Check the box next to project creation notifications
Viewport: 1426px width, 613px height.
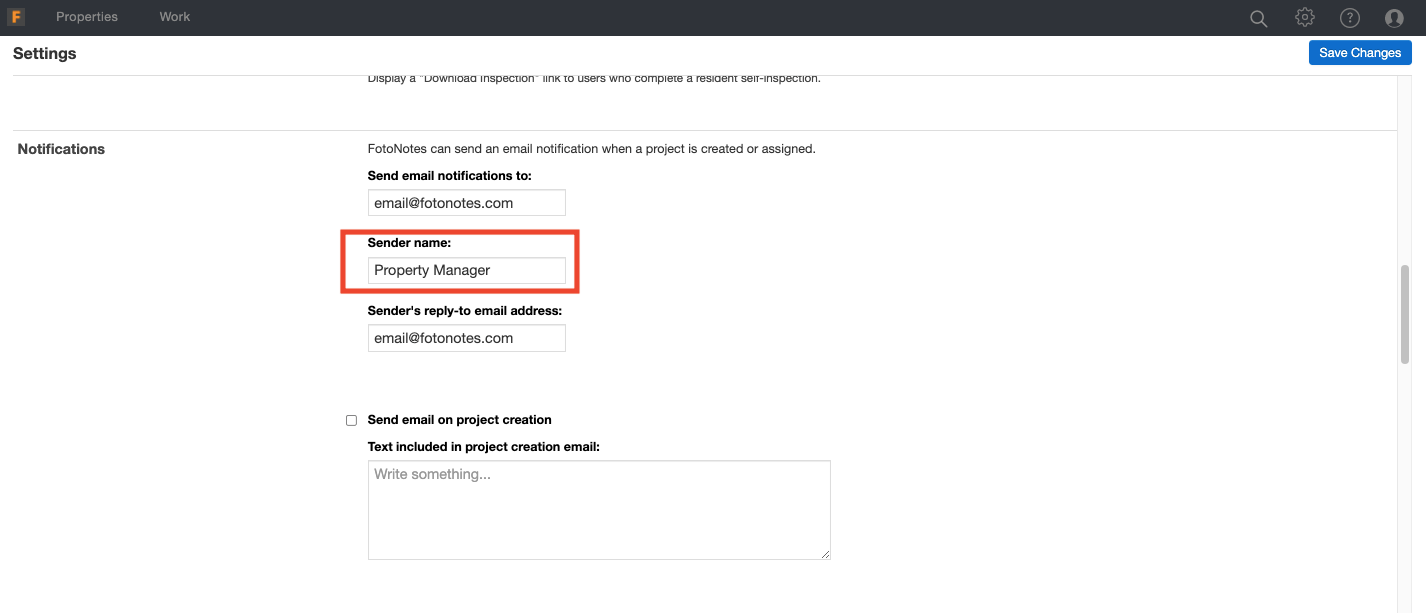(351, 420)
